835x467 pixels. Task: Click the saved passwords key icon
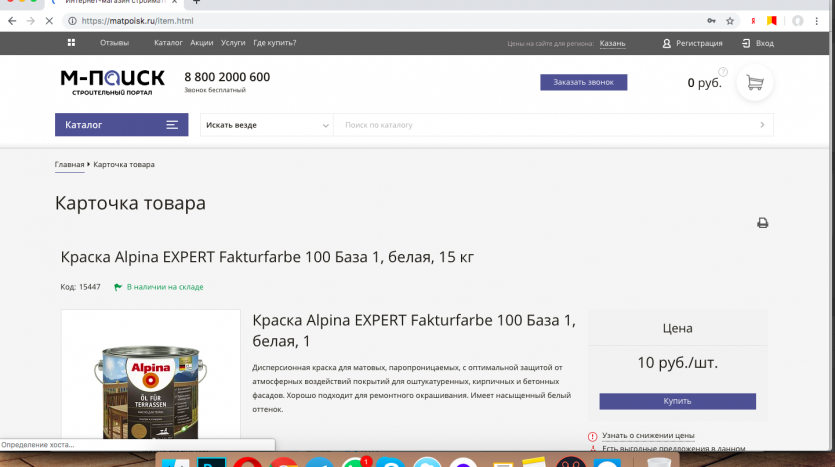(x=711, y=20)
